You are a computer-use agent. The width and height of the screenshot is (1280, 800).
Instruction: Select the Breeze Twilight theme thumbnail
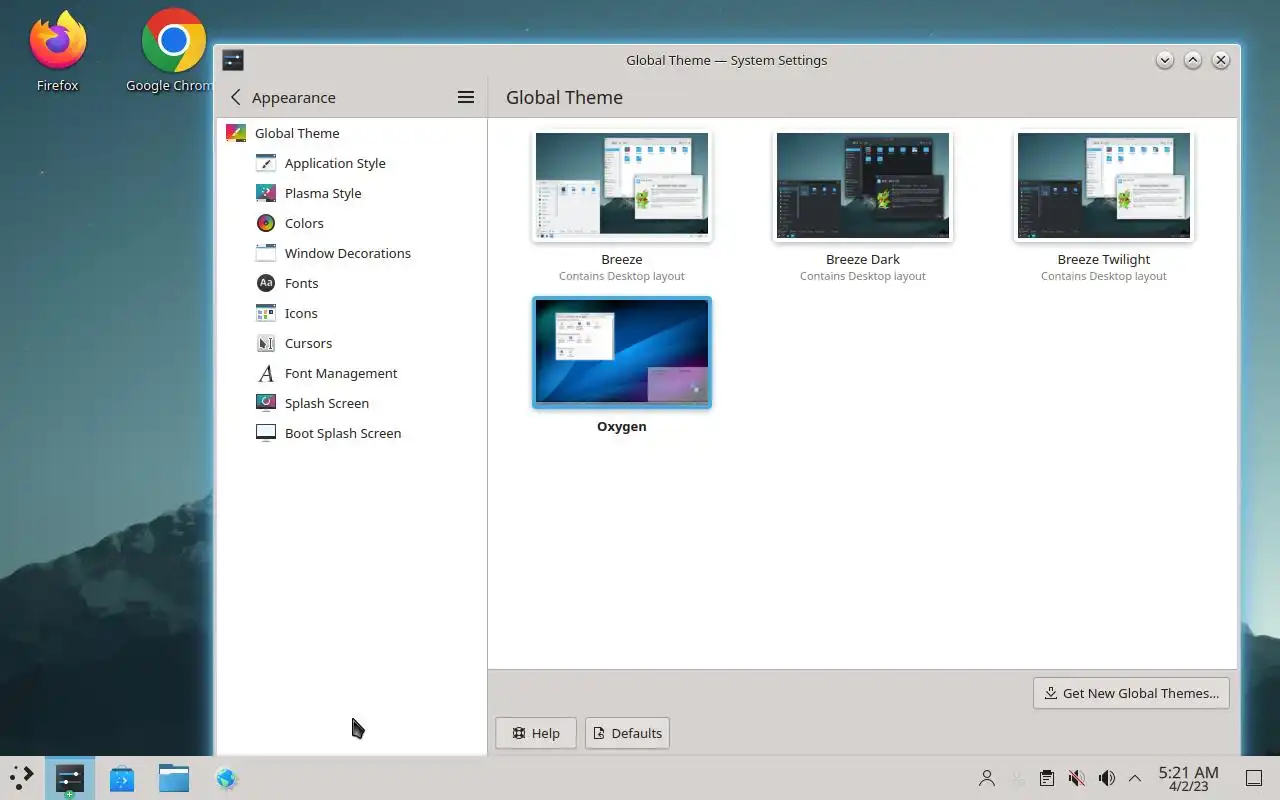coord(1104,186)
